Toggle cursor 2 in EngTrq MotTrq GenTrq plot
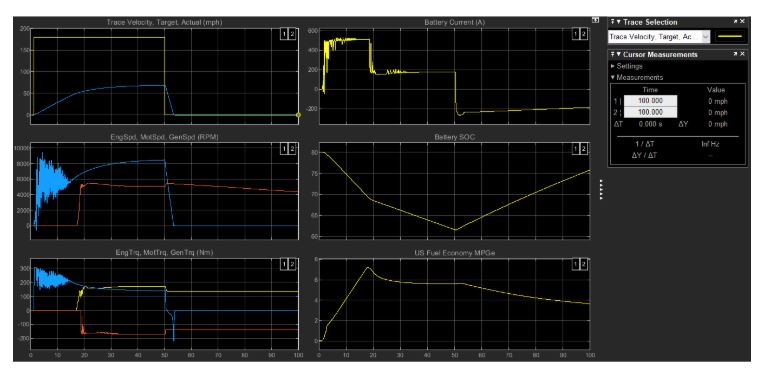This screenshot has width=759, height=374. click(292, 264)
